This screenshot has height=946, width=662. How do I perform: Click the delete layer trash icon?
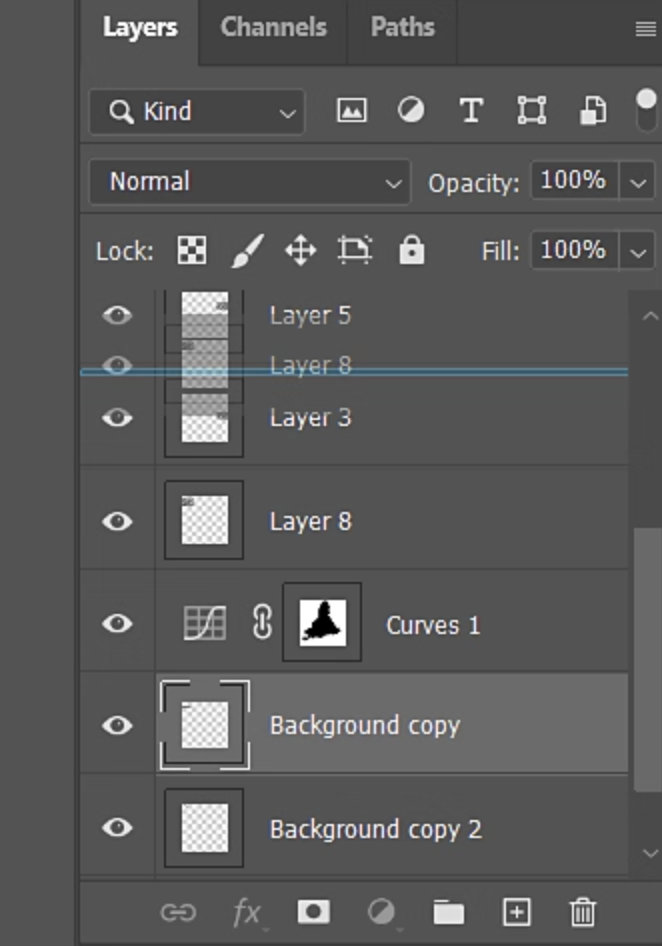[x=582, y=911]
